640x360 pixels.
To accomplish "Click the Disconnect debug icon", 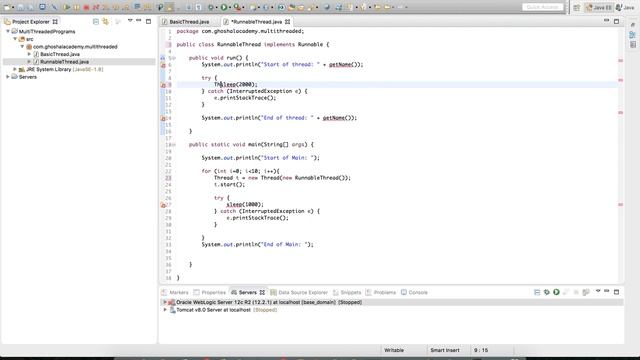I will tap(96, 7).
